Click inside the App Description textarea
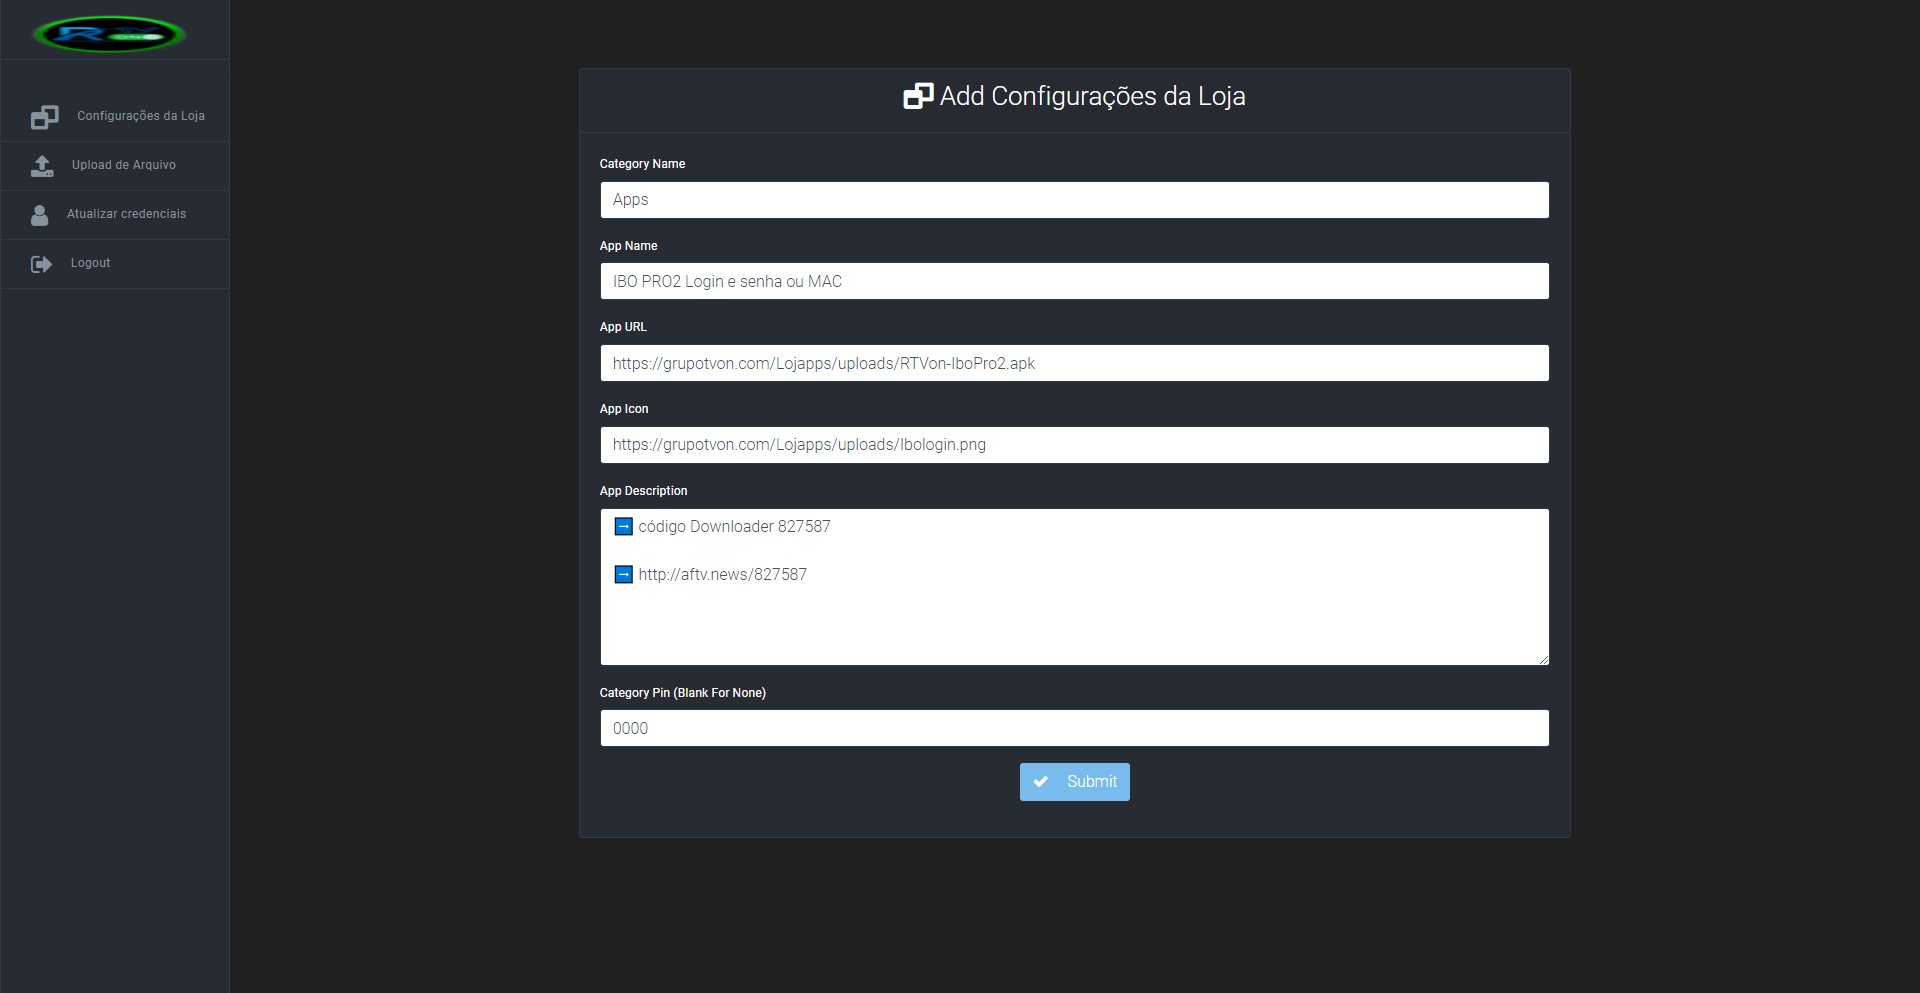The height and width of the screenshot is (993, 1920). pos(1074,620)
